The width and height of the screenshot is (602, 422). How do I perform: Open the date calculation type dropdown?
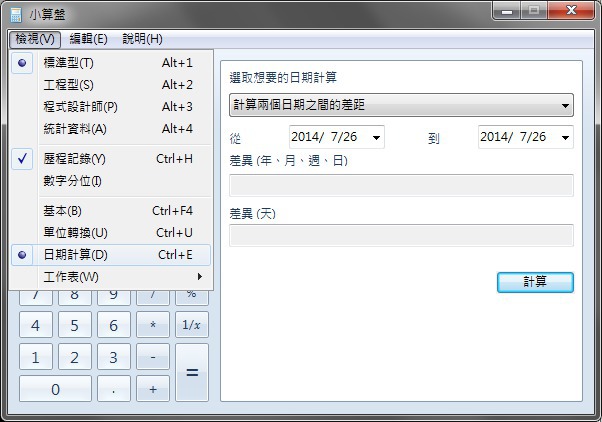click(401, 105)
